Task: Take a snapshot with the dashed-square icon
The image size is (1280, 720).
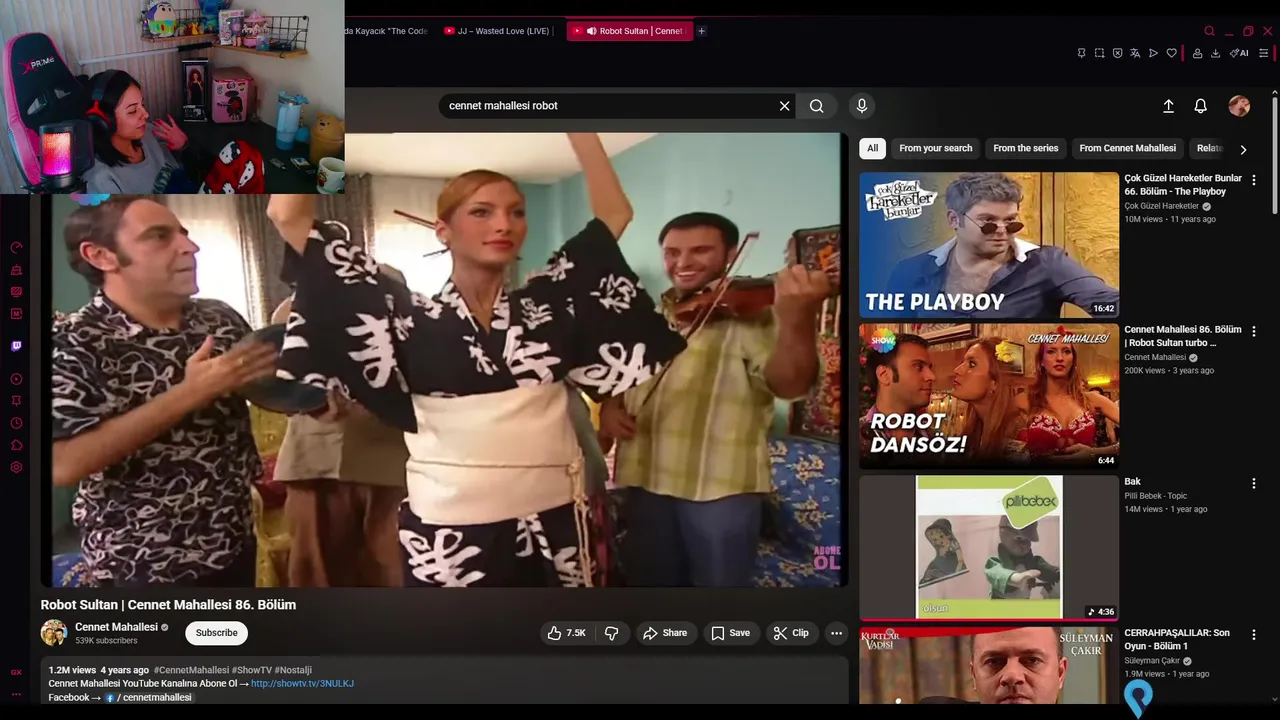Action: 1099,53
